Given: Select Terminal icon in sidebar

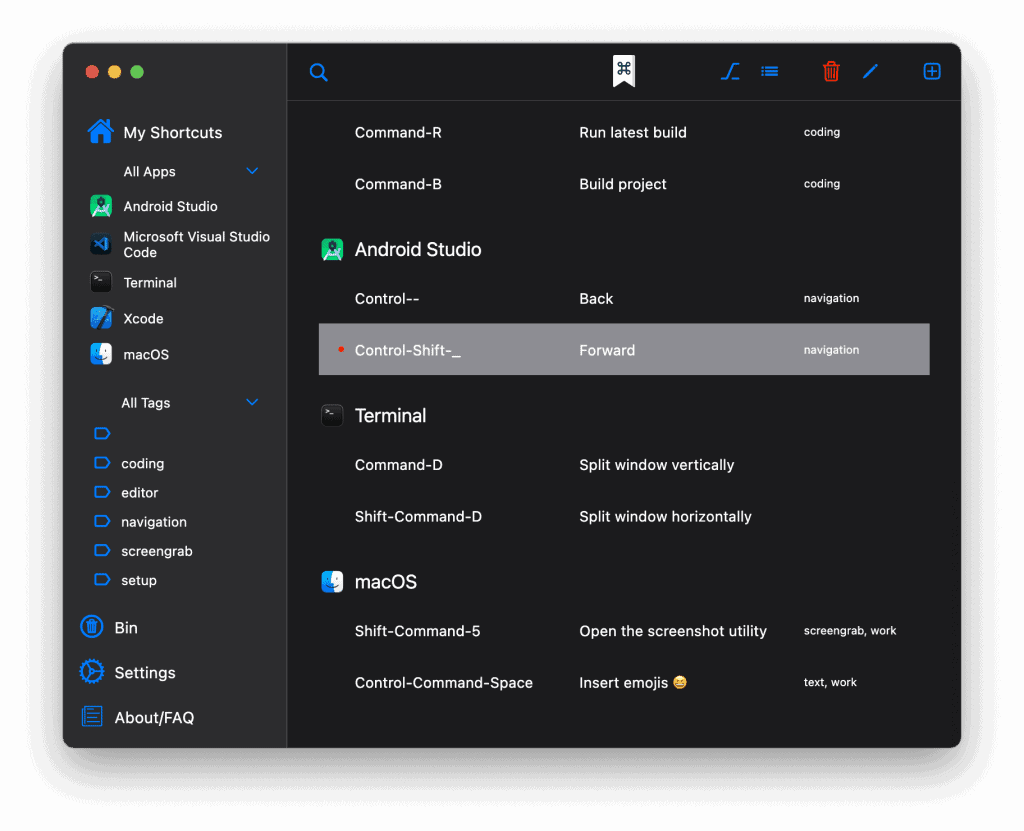Looking at the screenshot, I should click(x=101, y=282).
